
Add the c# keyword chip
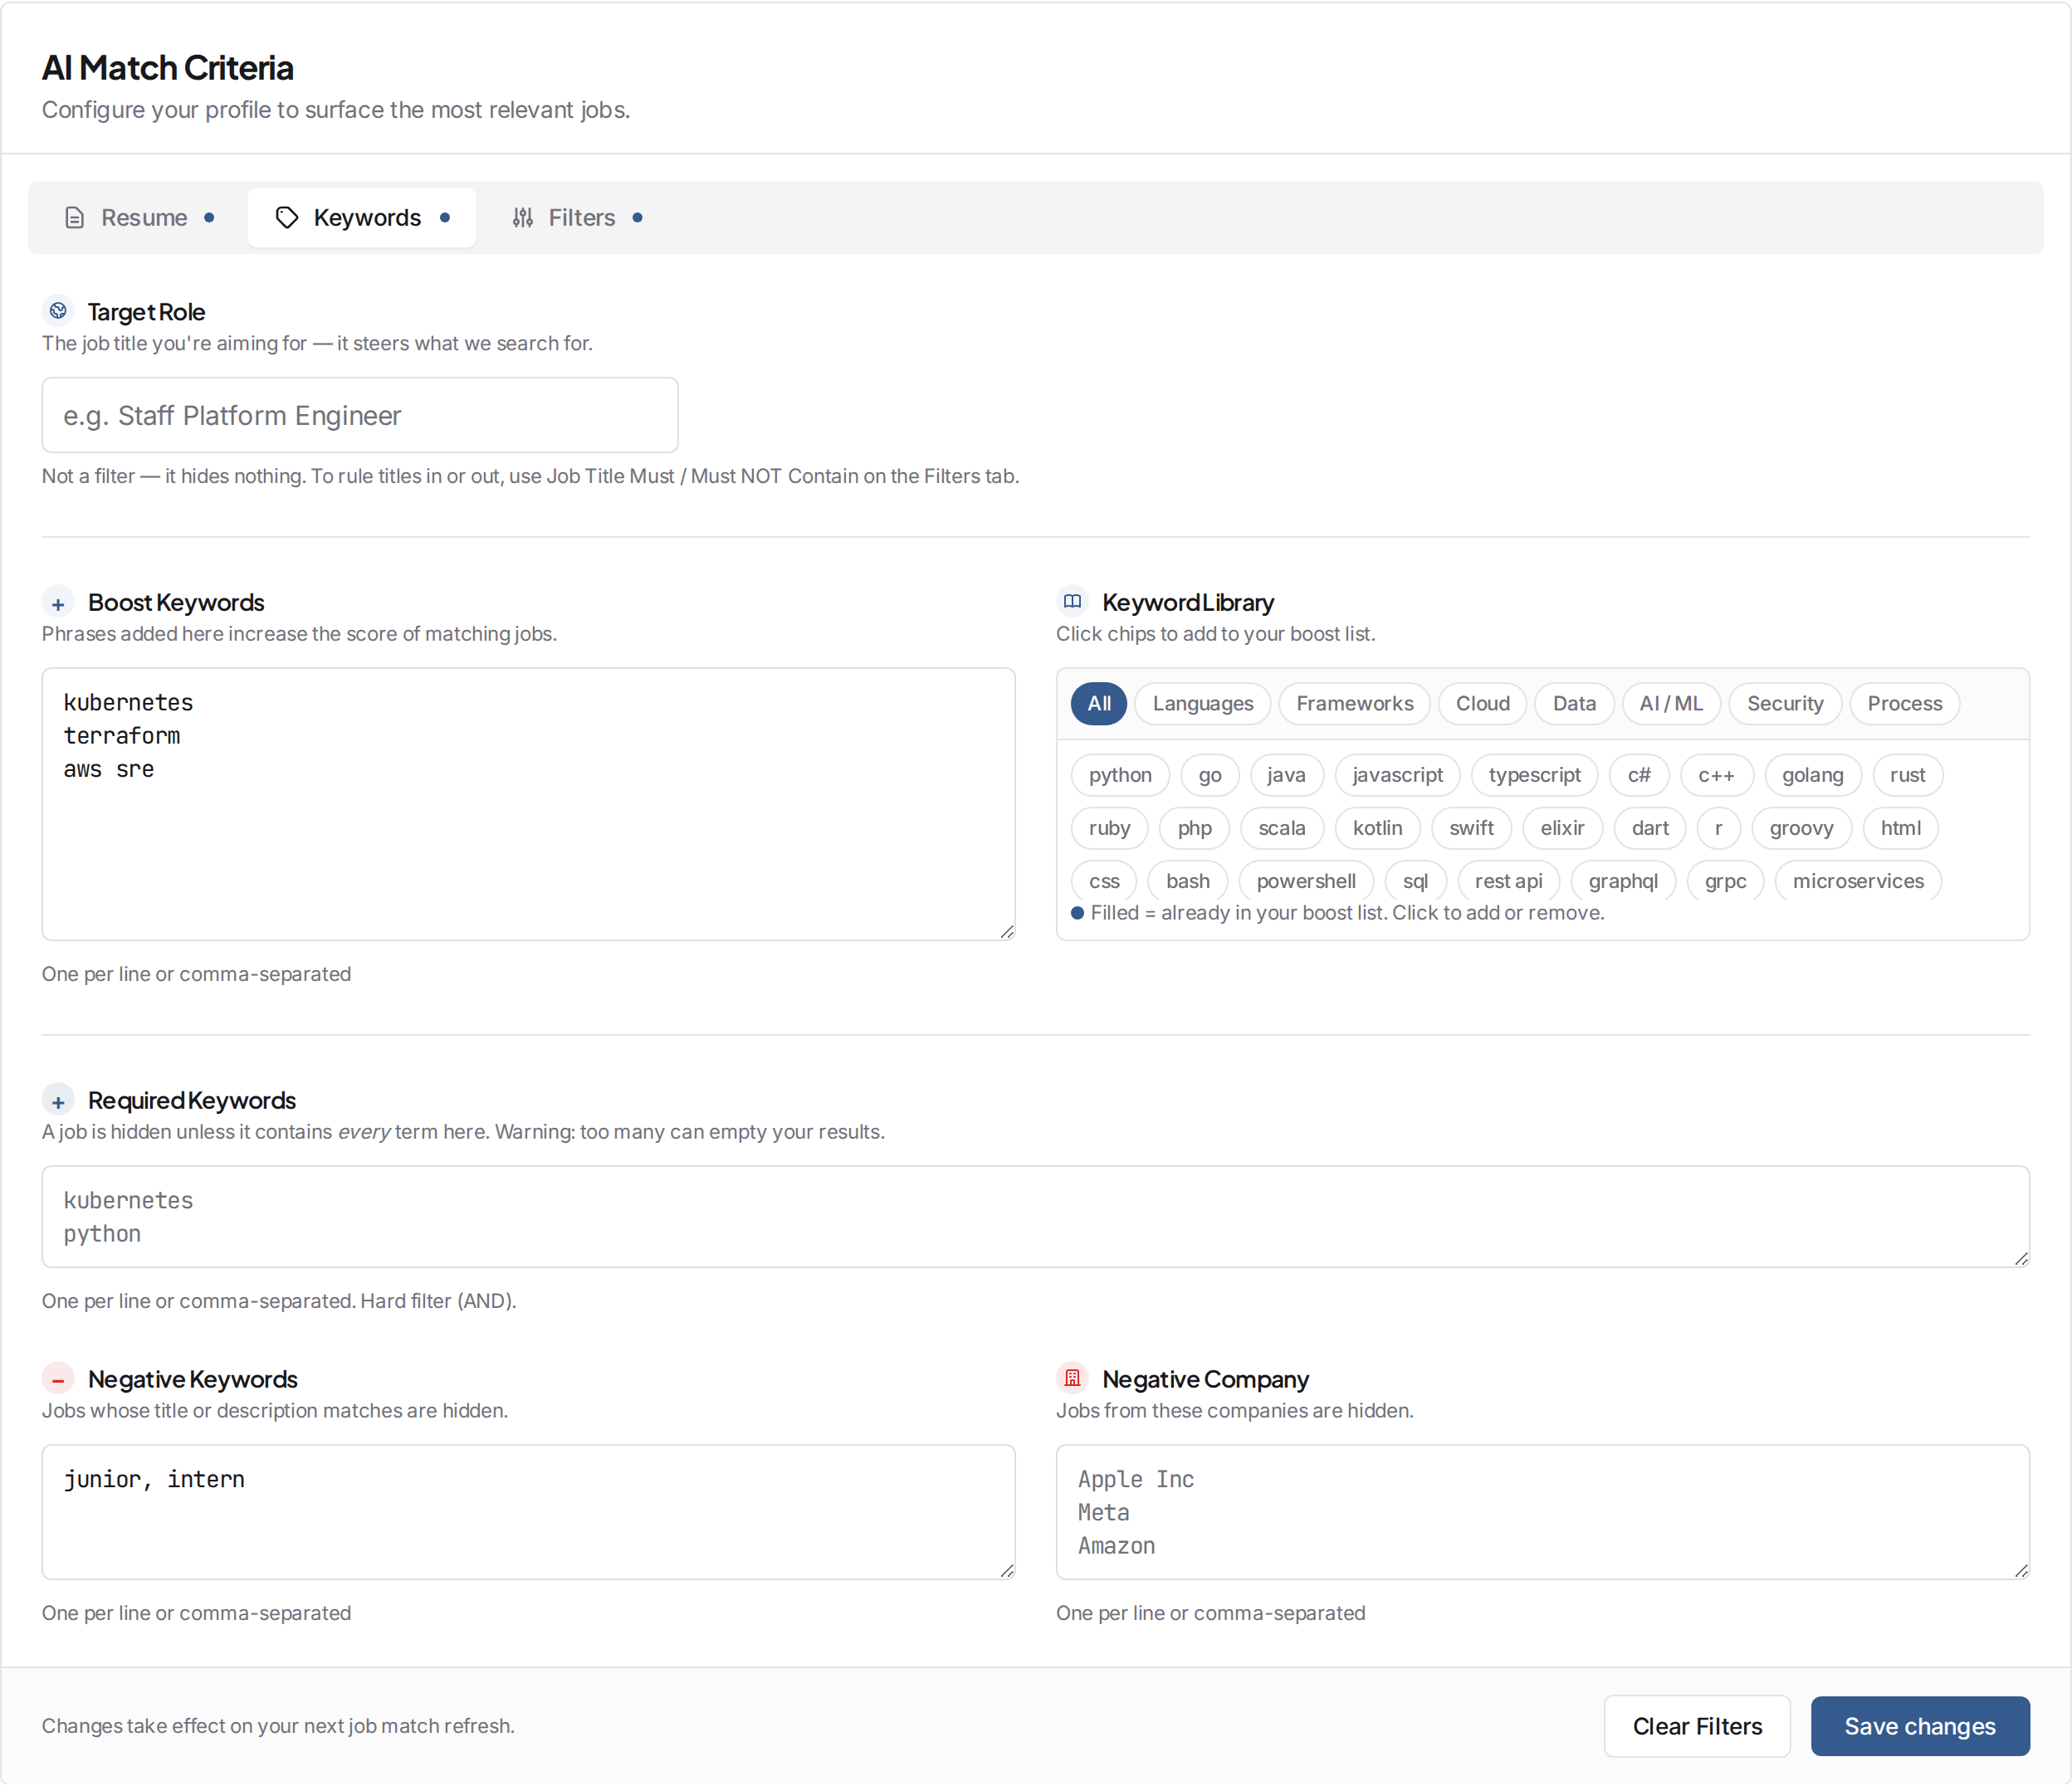click(1639, 776)
